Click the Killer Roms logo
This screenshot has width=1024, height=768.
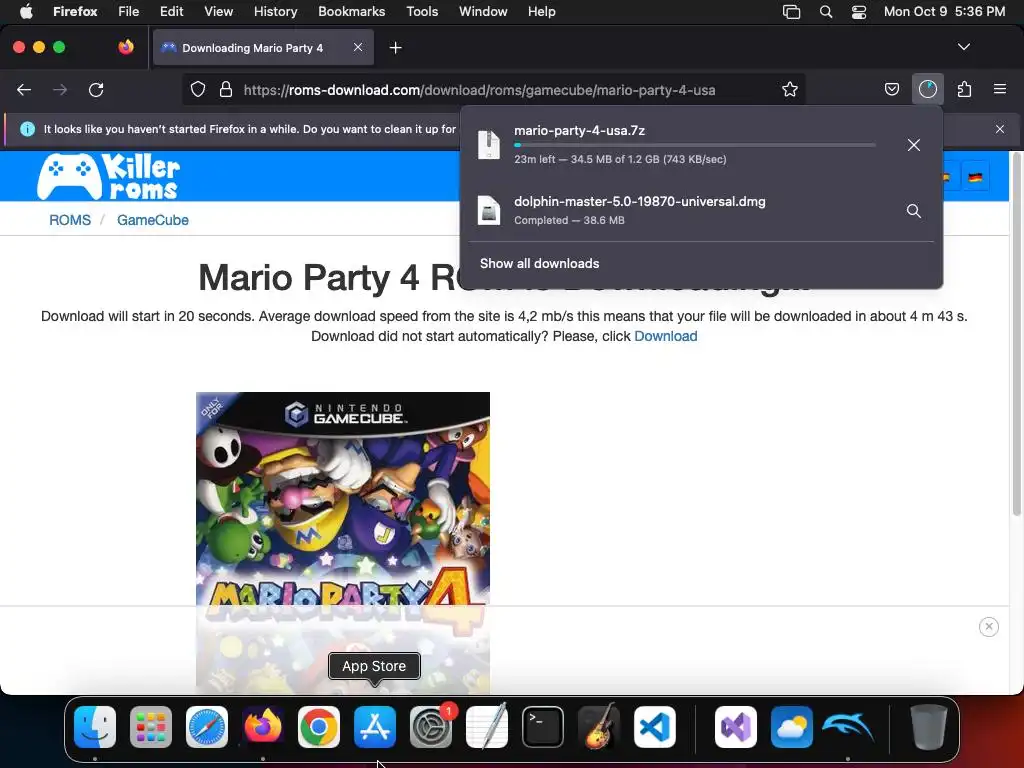[108, 176]
